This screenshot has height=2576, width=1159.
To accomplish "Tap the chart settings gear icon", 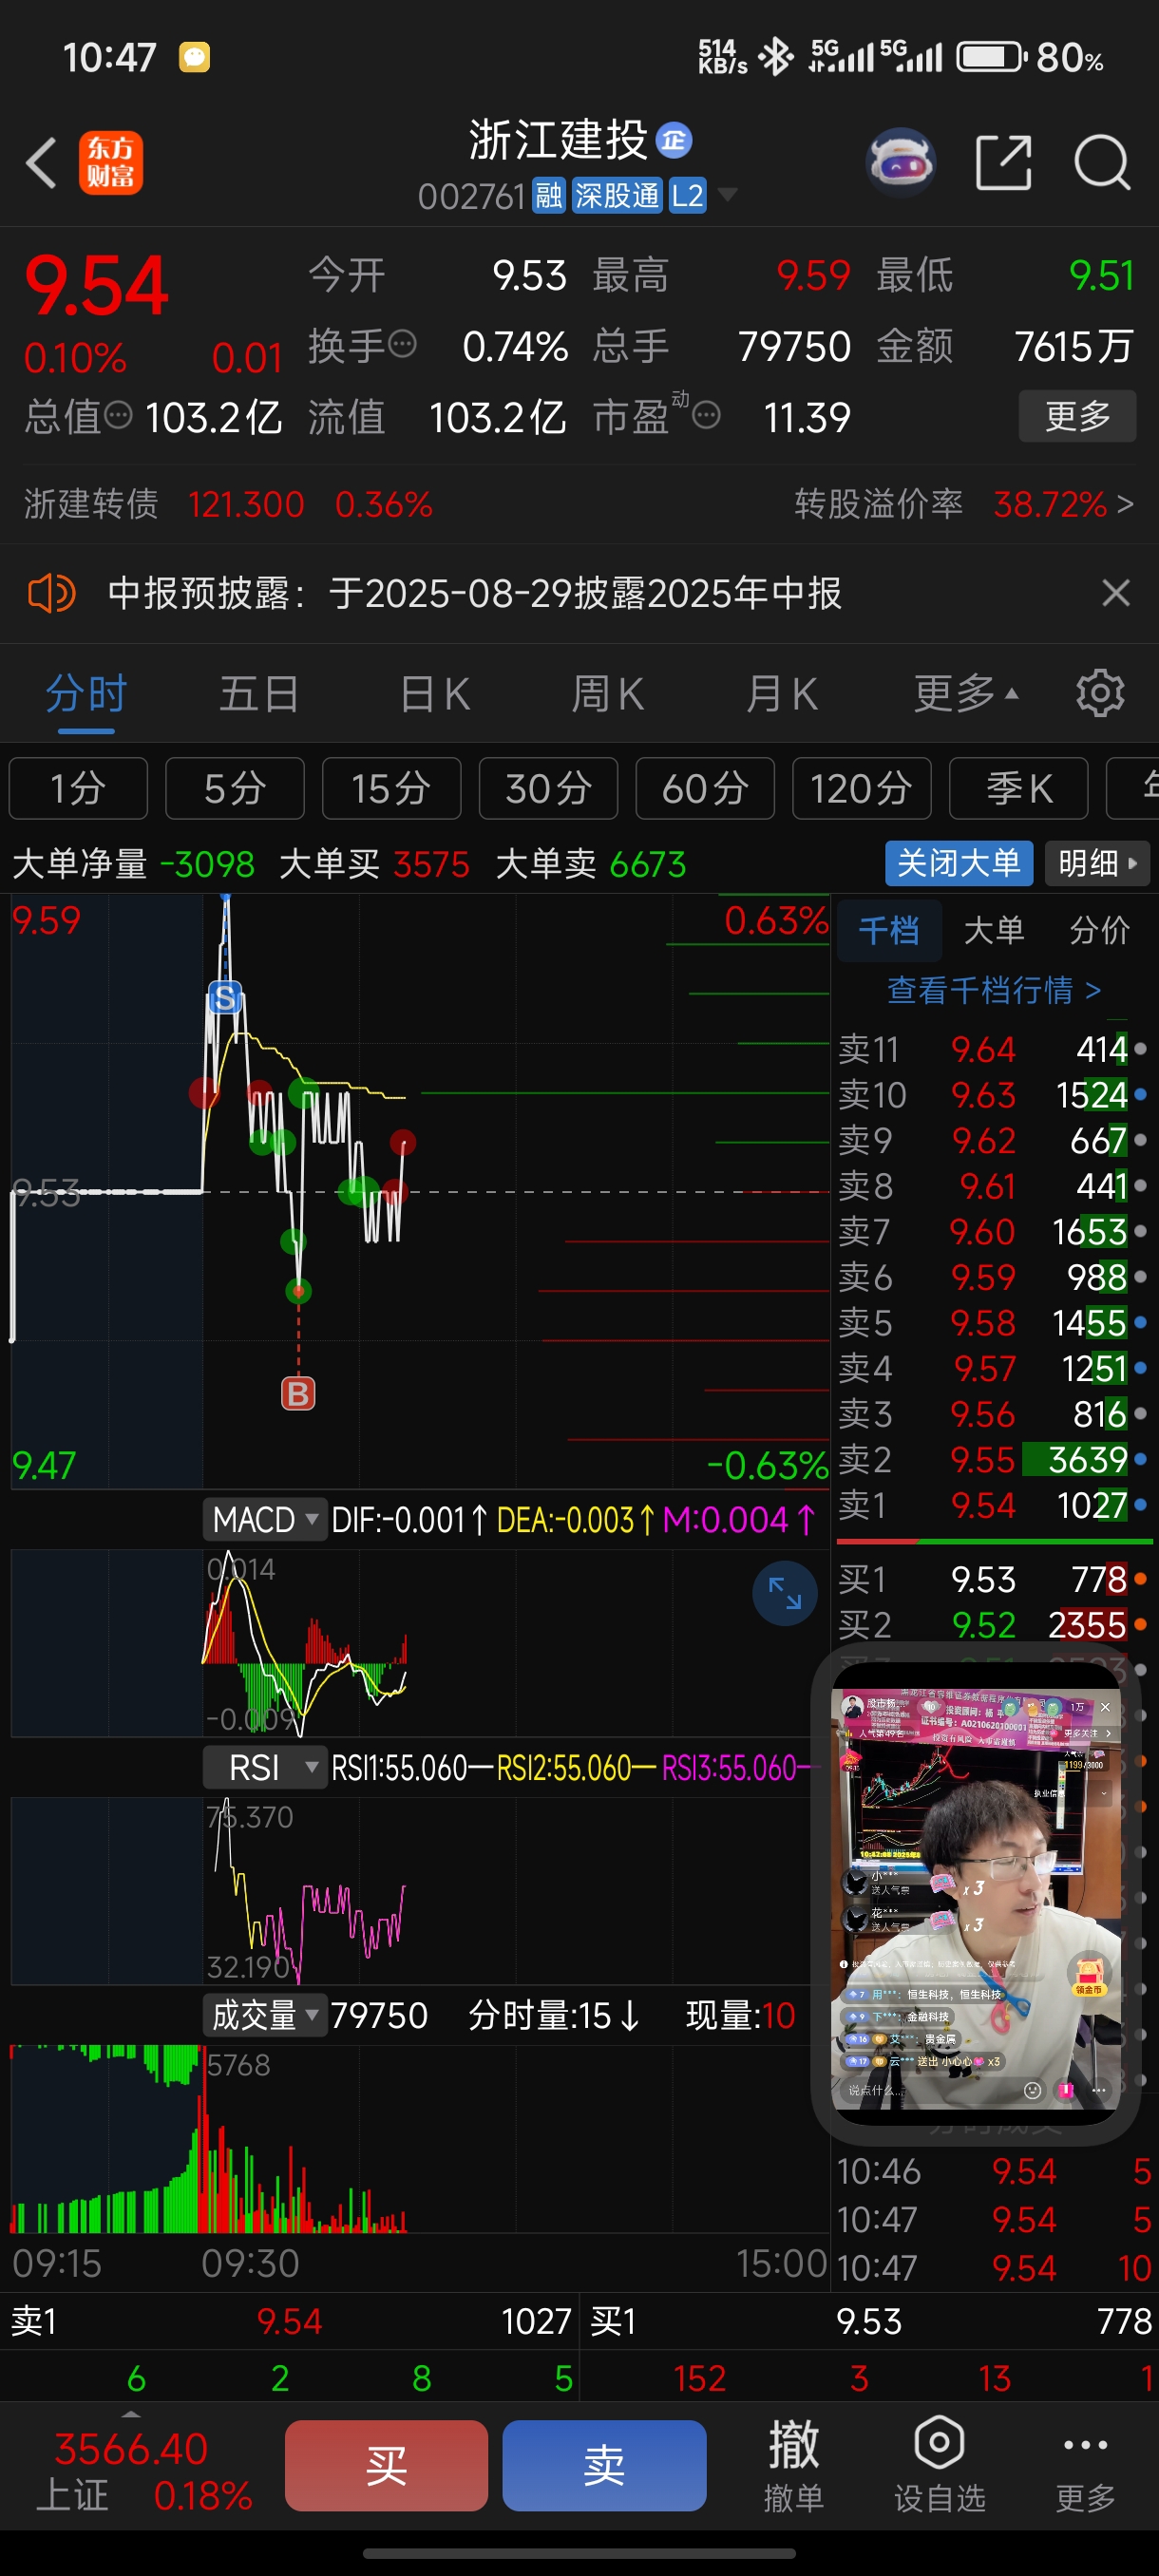I will (1100, 693).
